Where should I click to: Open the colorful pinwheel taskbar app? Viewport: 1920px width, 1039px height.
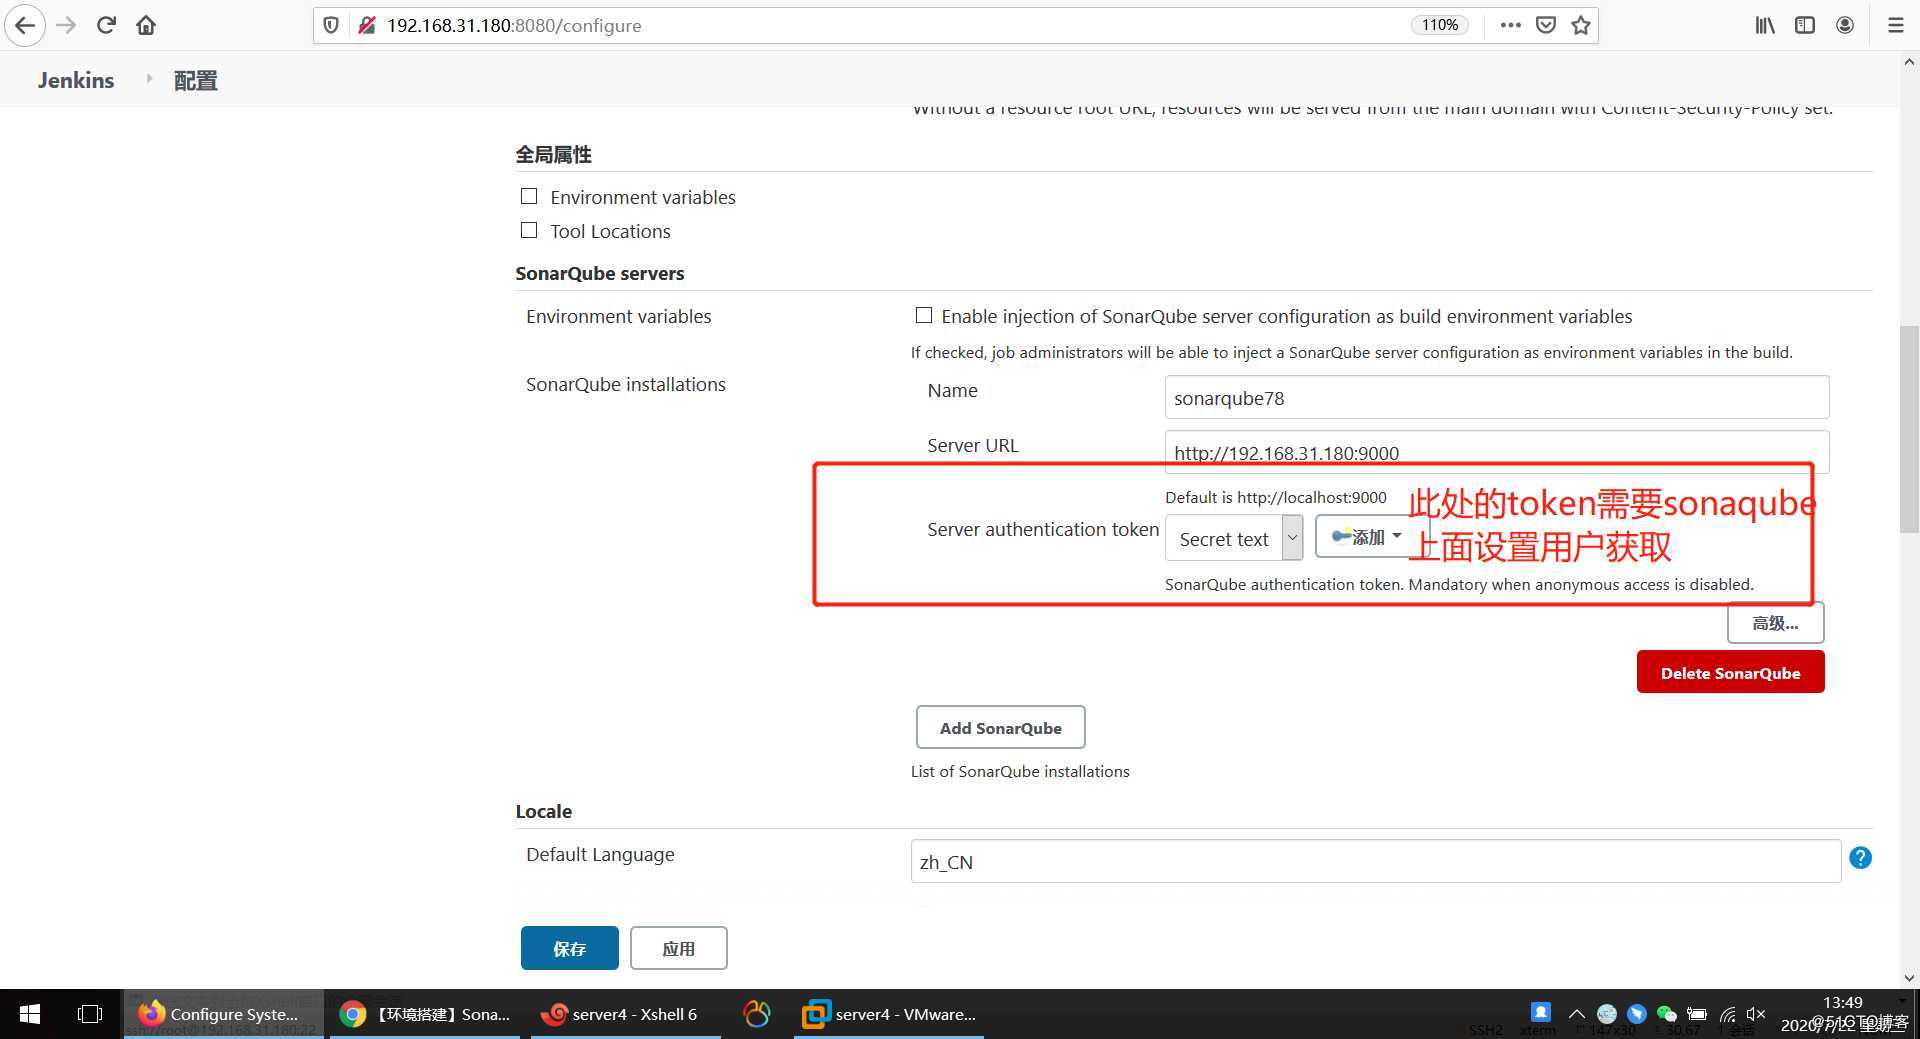757,1014
